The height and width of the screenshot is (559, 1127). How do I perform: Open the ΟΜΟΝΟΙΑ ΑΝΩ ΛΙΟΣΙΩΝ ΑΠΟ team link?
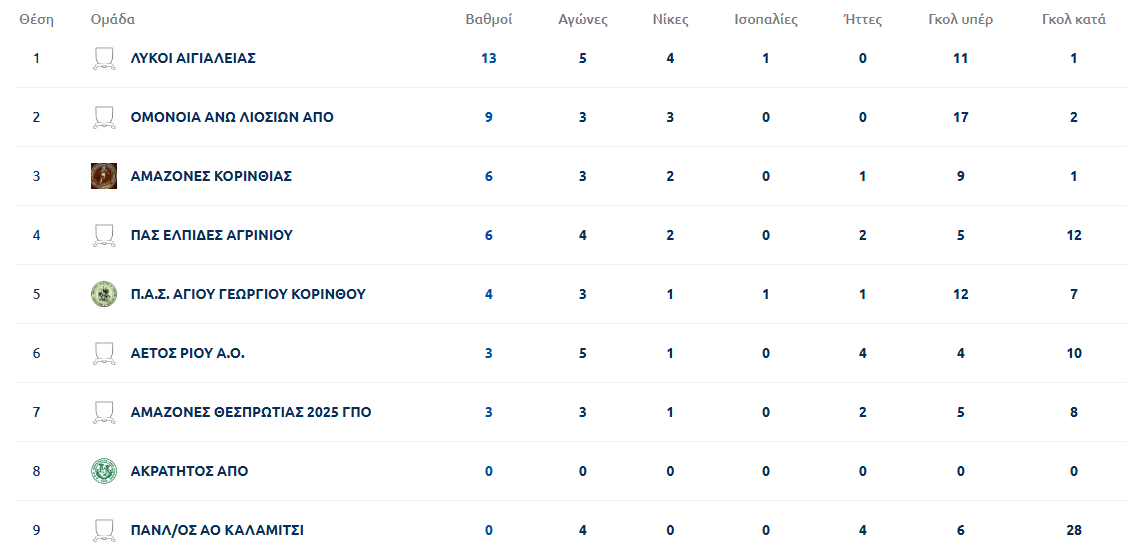(232, 117)
